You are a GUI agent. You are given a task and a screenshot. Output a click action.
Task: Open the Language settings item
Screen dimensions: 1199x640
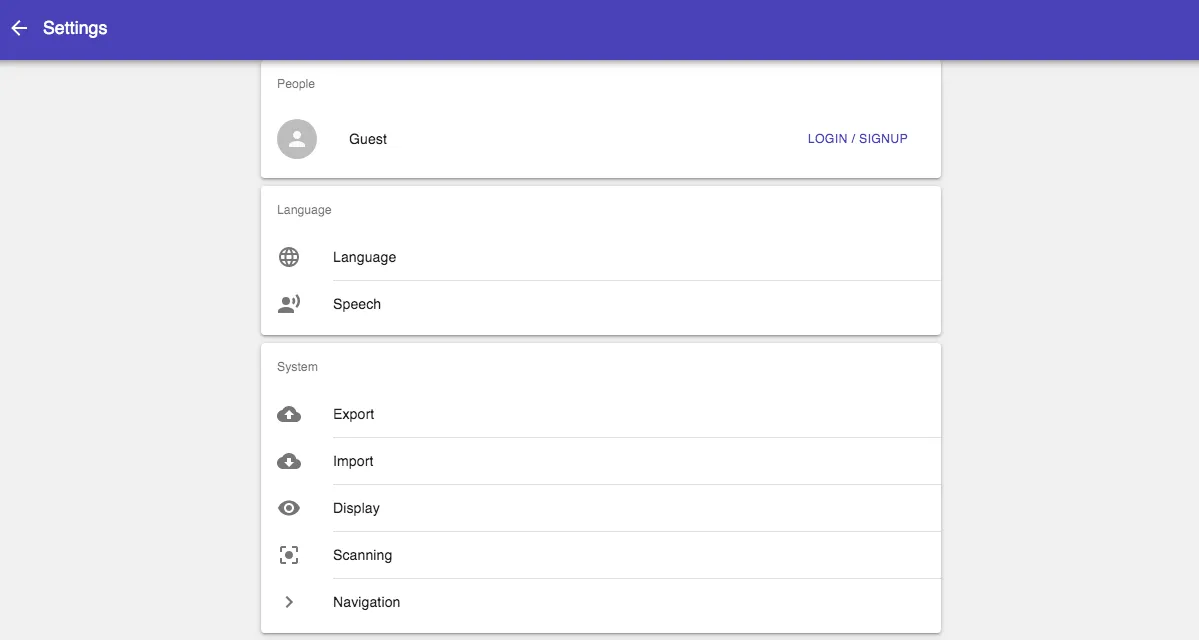(364, 257)
